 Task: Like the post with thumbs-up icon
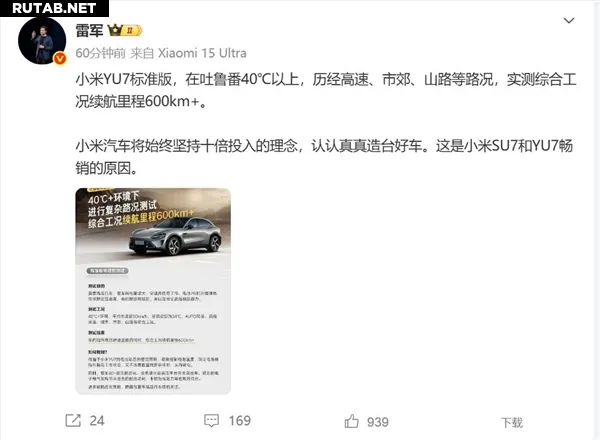[x=352, y=421]
